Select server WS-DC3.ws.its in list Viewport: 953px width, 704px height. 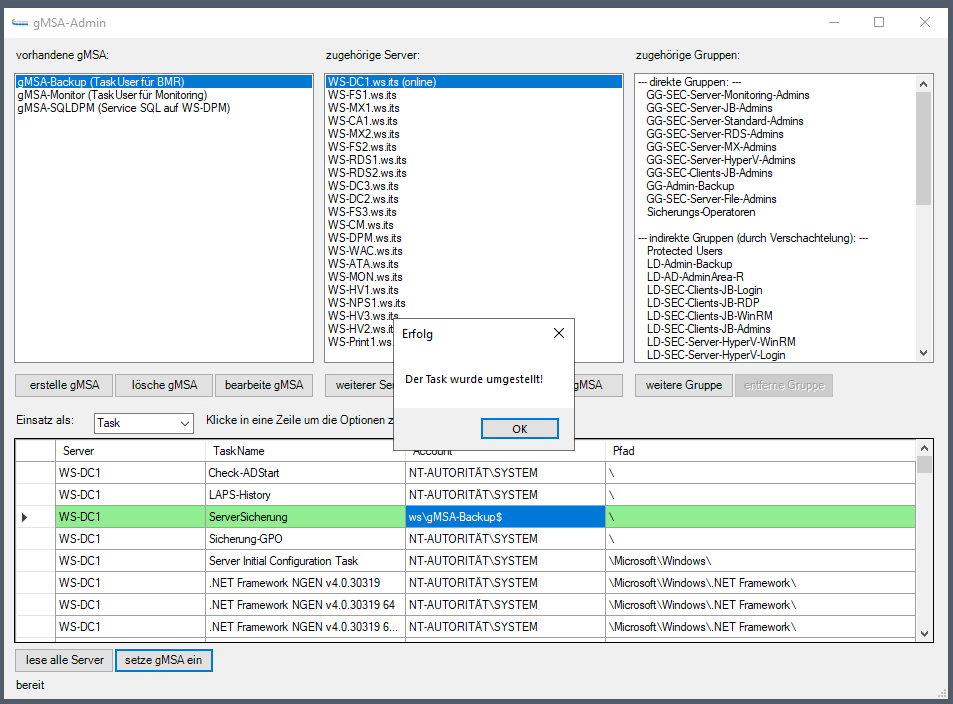tap(474, 186)
